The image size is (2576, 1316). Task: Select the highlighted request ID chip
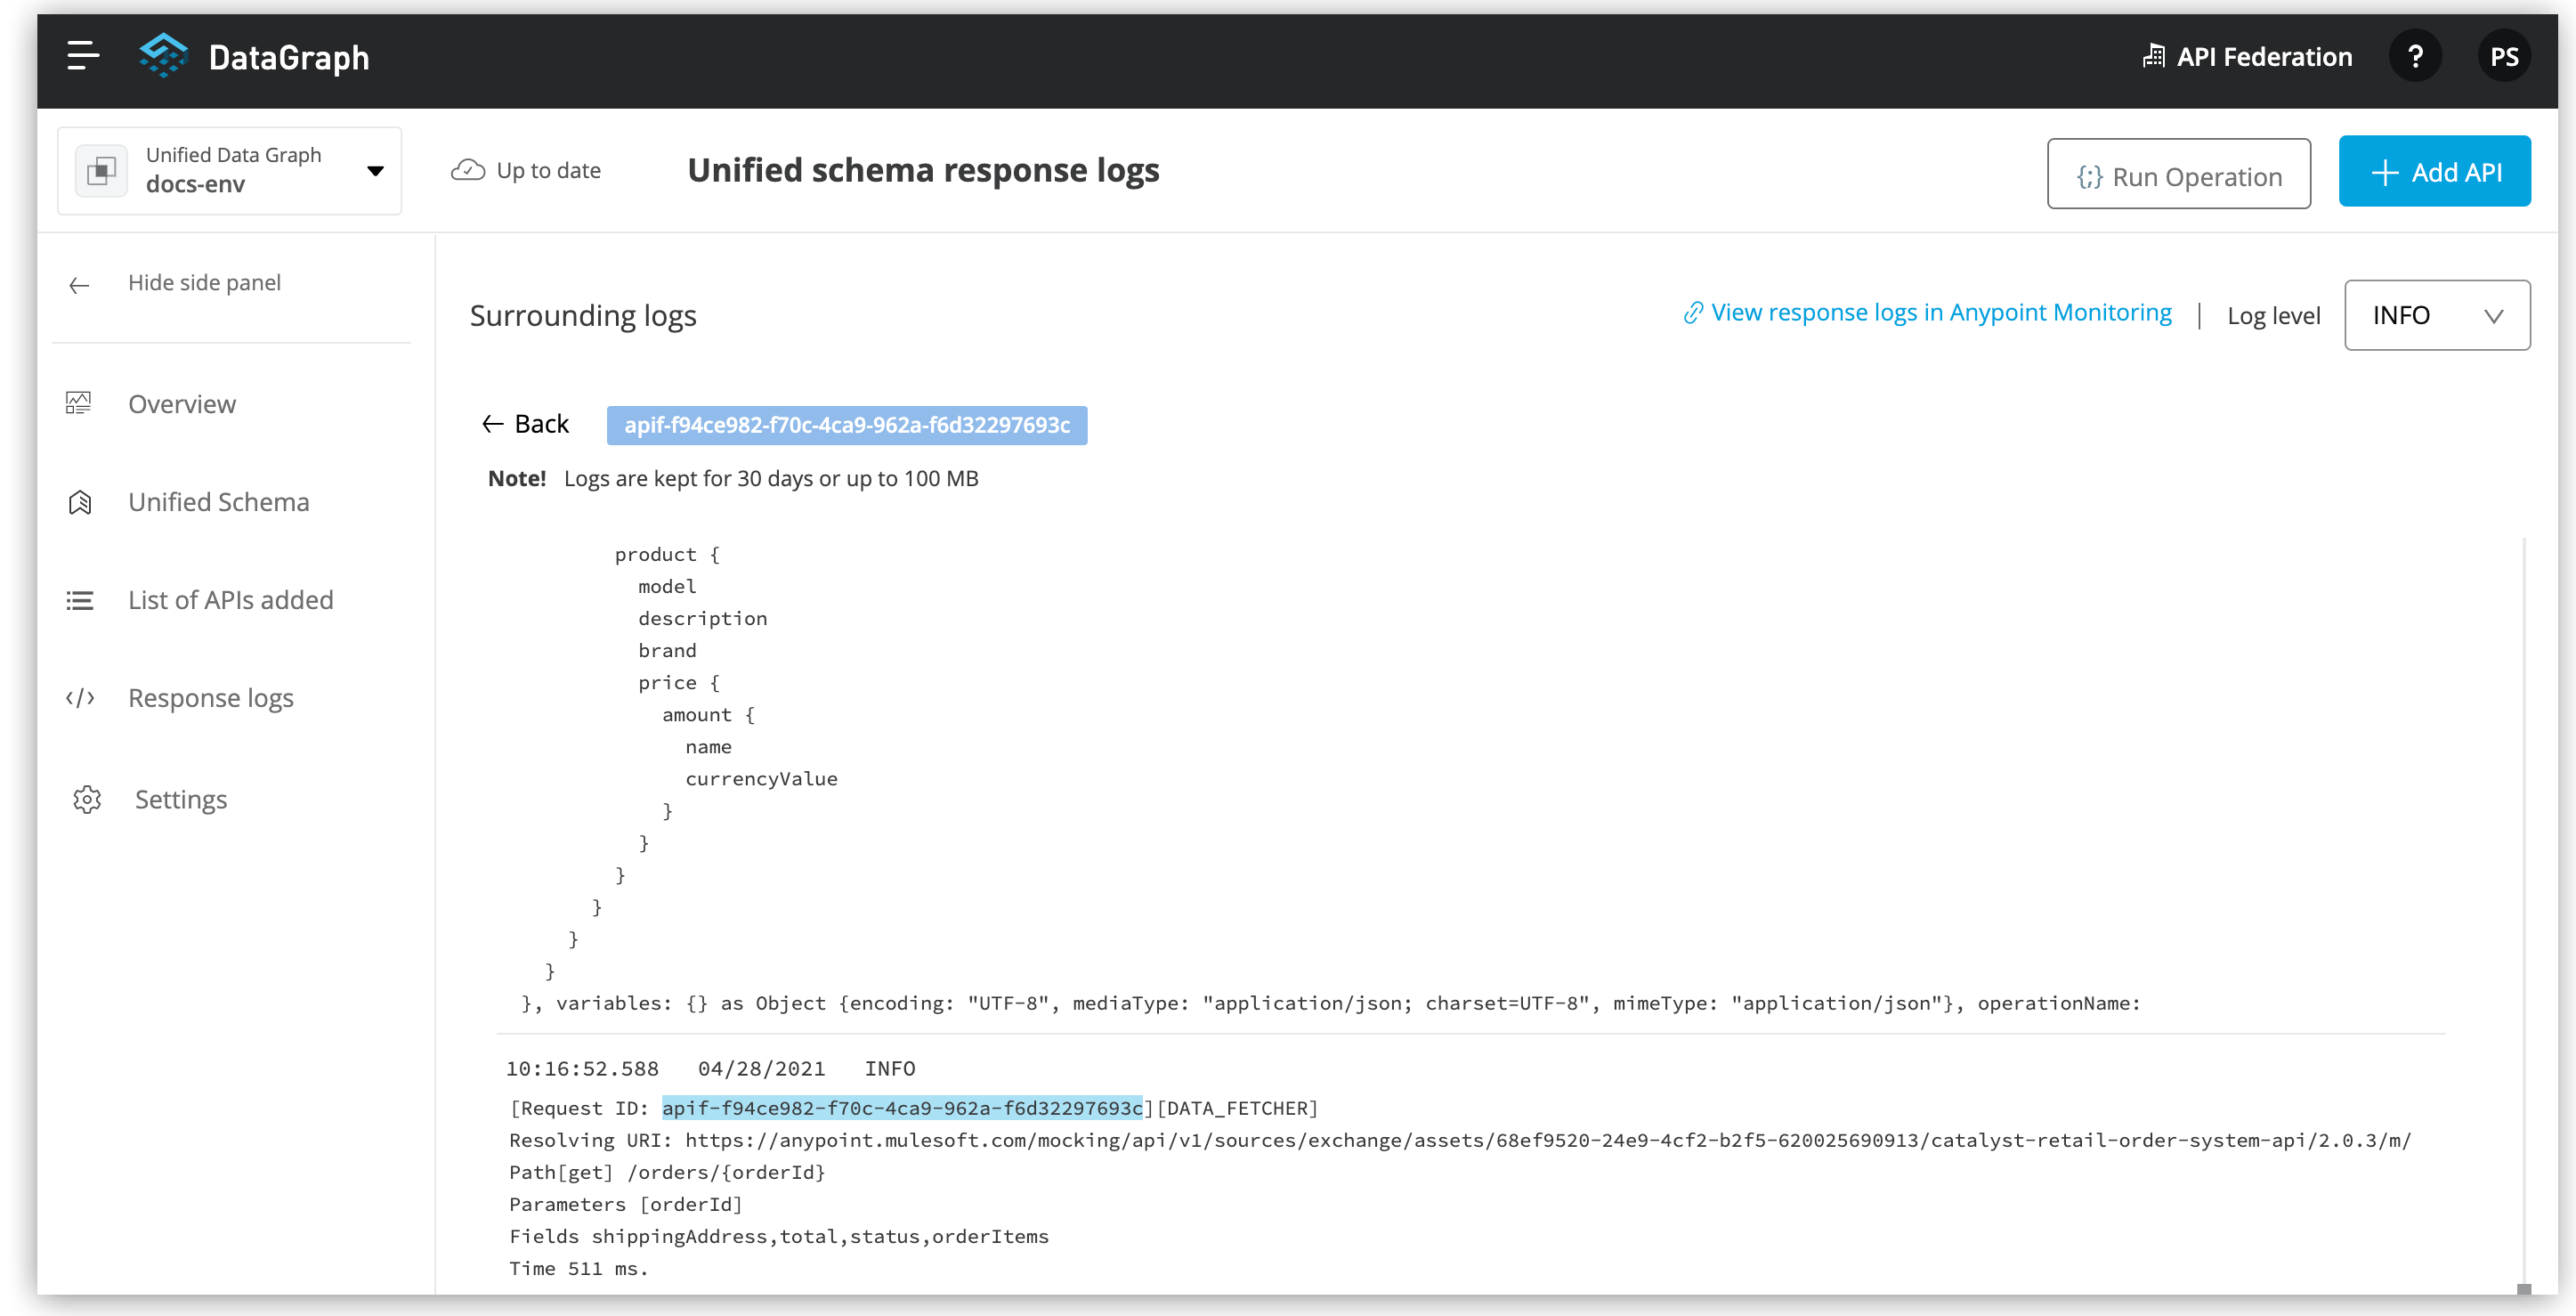coord(847,425)
